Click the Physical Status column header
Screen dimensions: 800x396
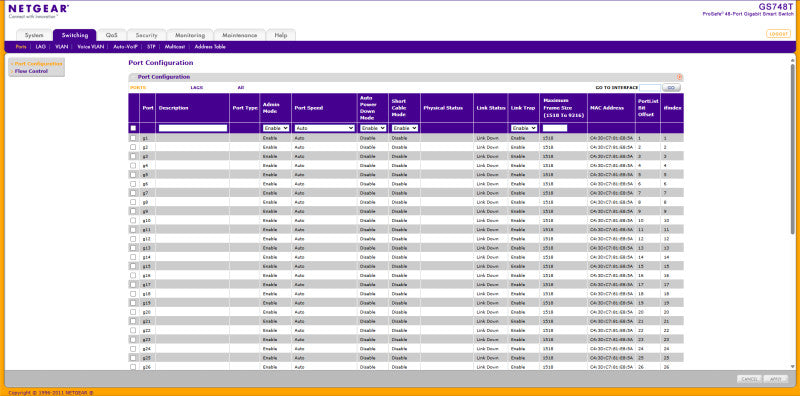click(443, 108)
